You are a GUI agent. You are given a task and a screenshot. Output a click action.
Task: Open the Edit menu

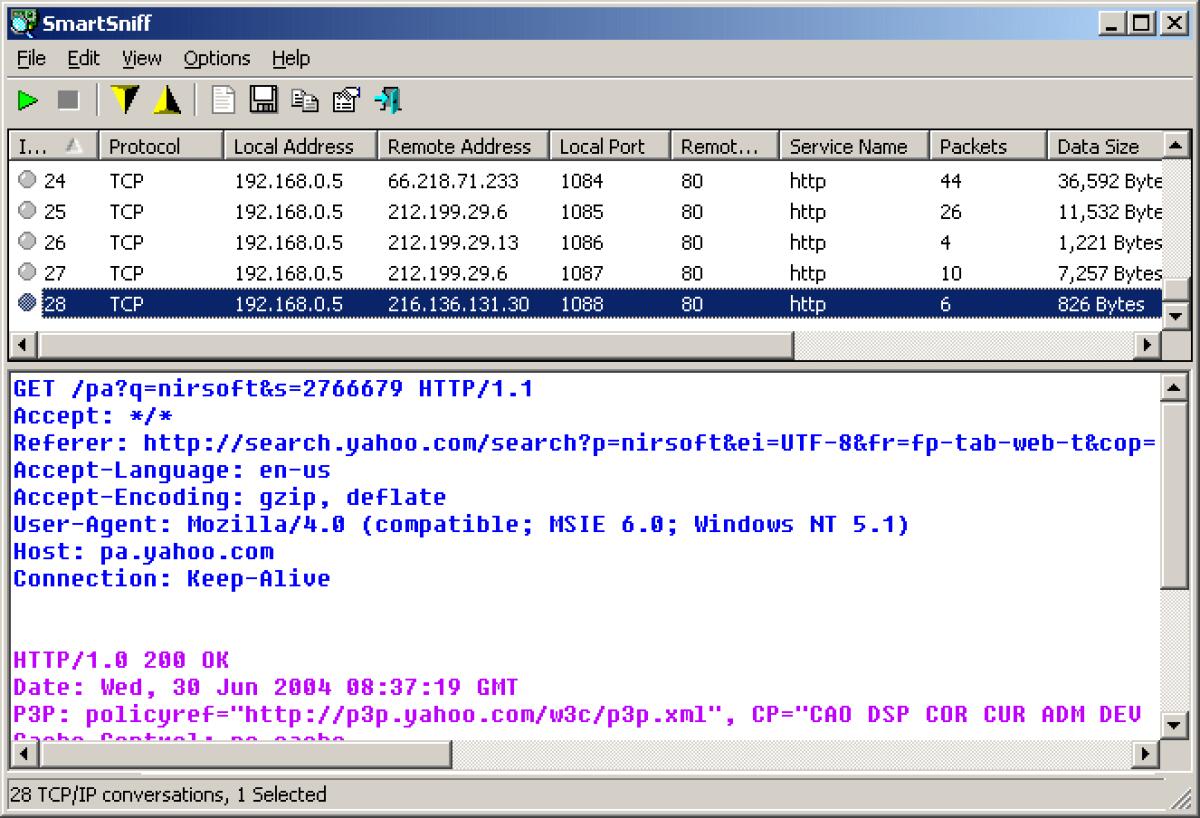[x=83, y=58]
